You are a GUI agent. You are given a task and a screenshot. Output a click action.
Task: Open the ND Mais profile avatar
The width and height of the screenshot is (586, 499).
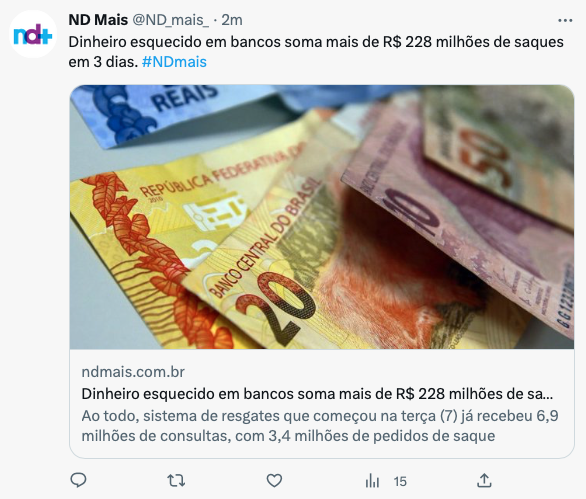[33, 34]
